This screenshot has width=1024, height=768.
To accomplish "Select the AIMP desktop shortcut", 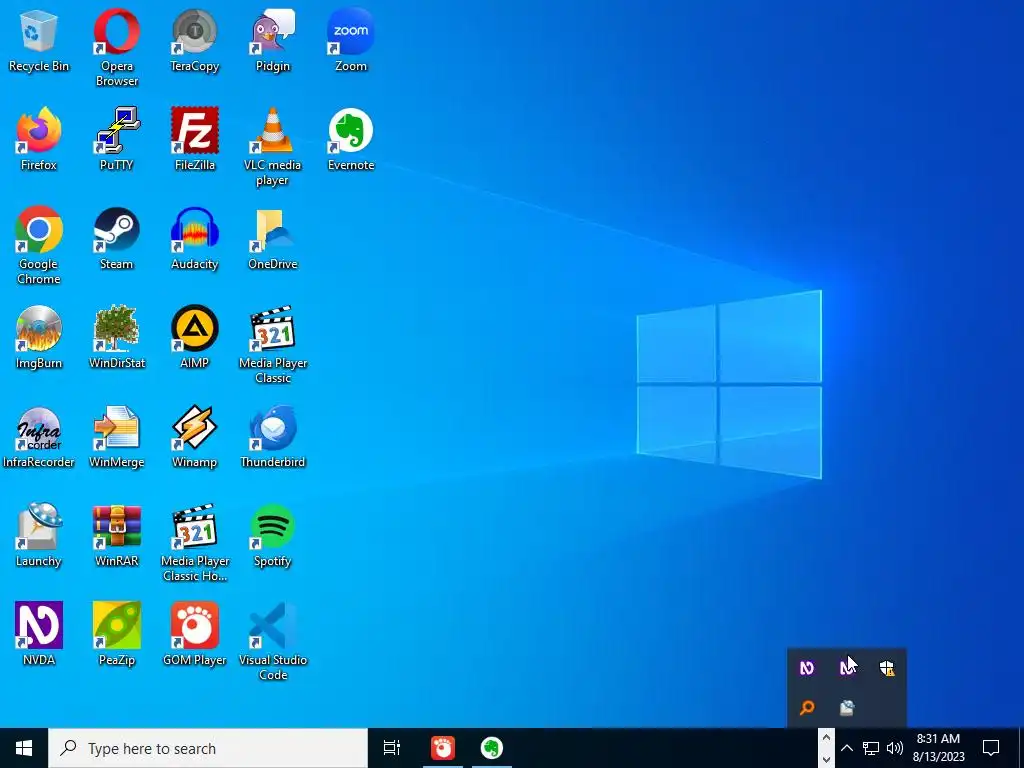I will (195, 337).
